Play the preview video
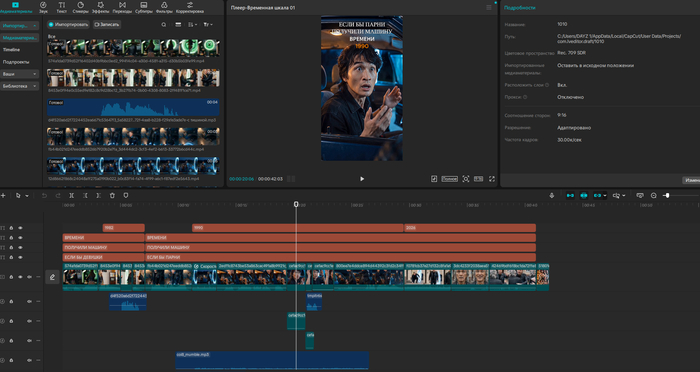Screen dimensions: 700x372 pyautogui.click(x=362, y=179)
